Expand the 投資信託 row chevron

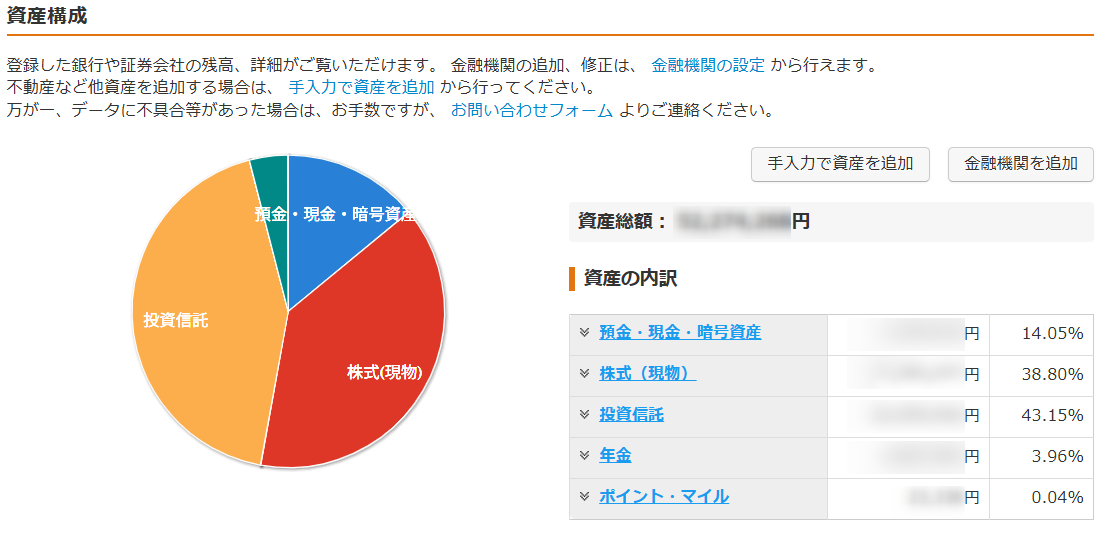tap(584, 415)
